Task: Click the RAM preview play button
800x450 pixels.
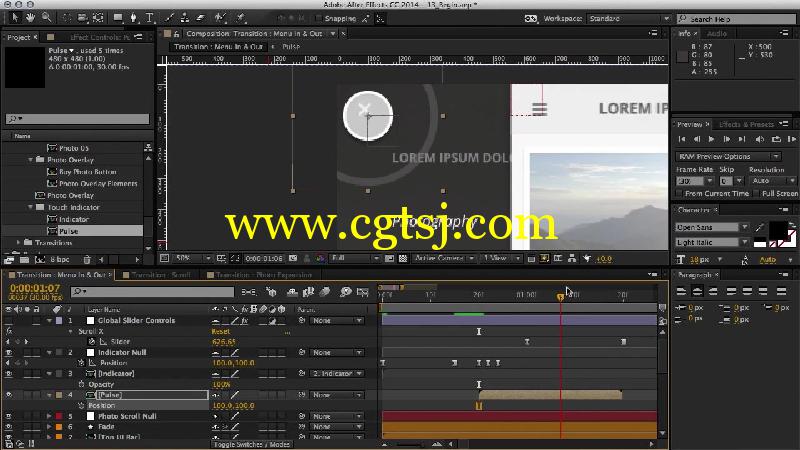Action: click(x=792, y=139)
